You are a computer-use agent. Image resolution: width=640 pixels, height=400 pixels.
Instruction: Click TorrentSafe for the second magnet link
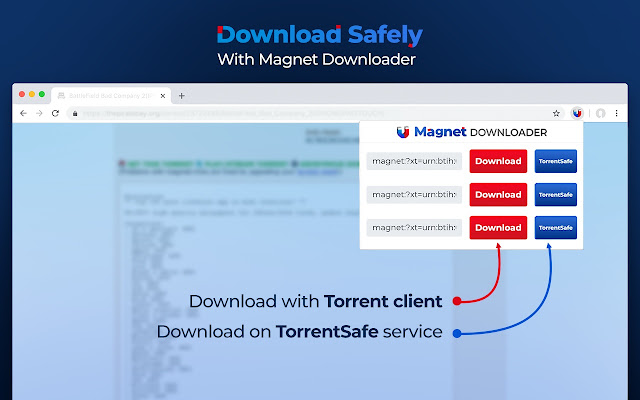(x=556, y=195)
